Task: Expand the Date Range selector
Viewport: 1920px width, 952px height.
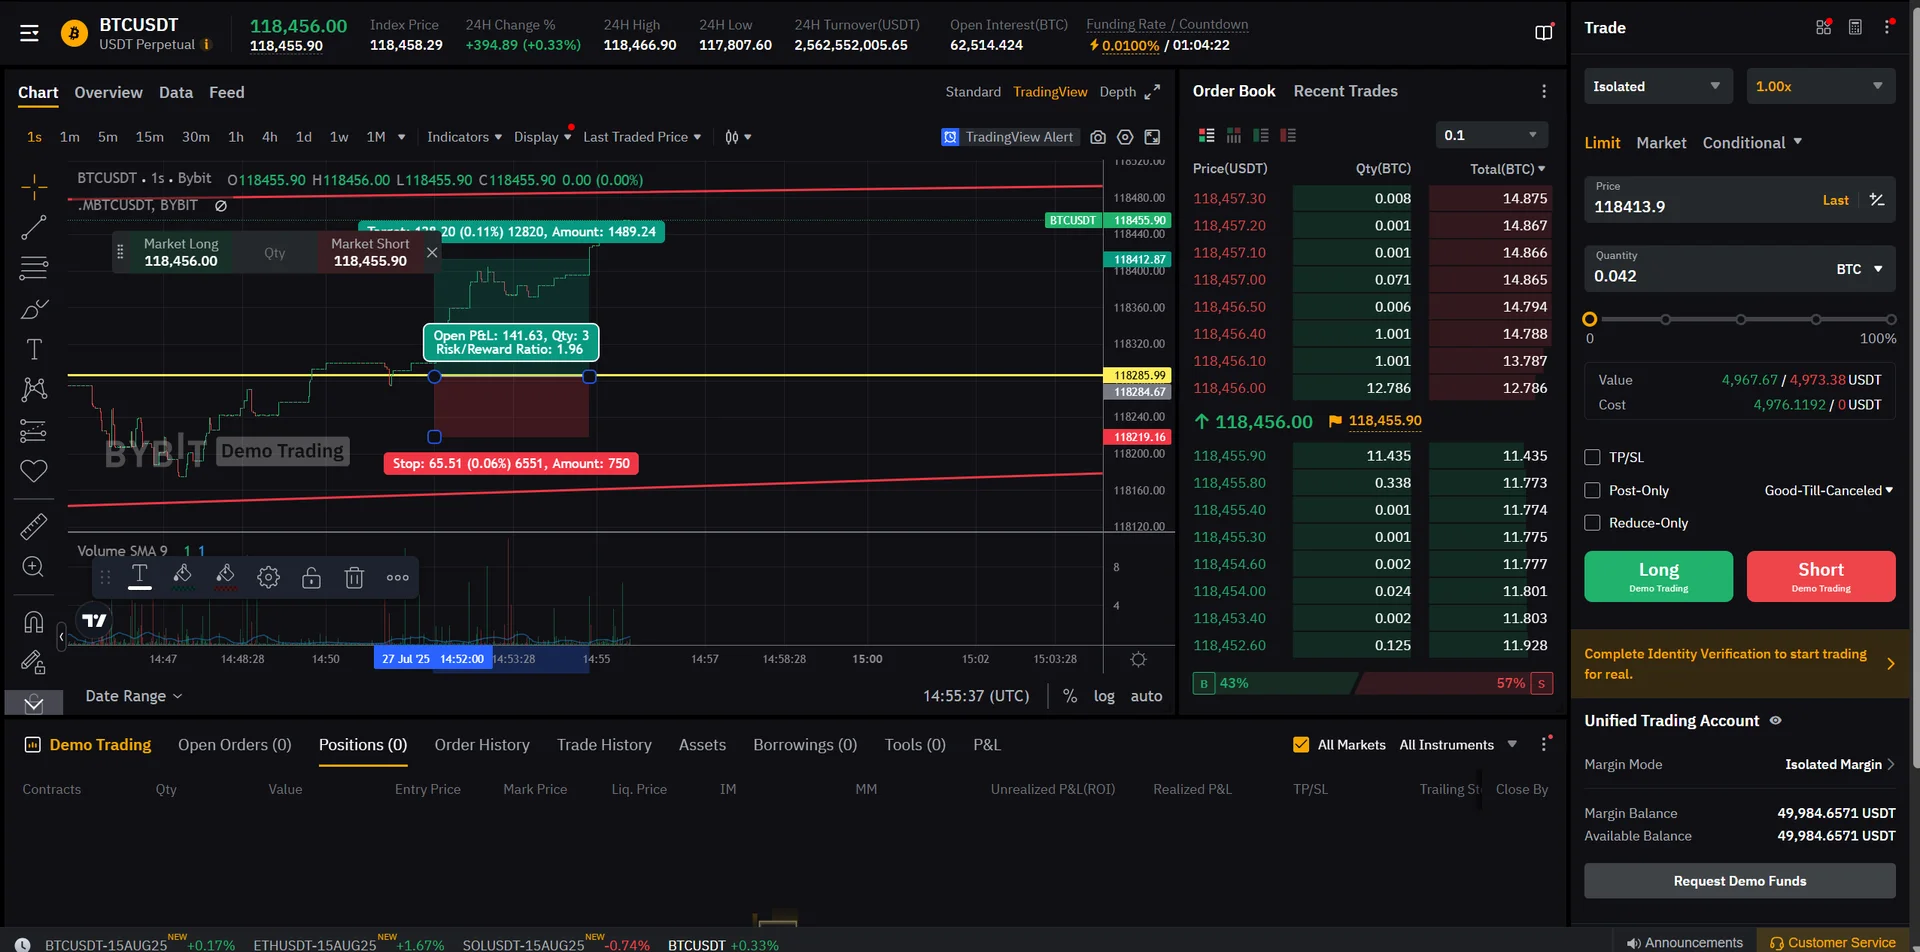Action: coord(134,696)
